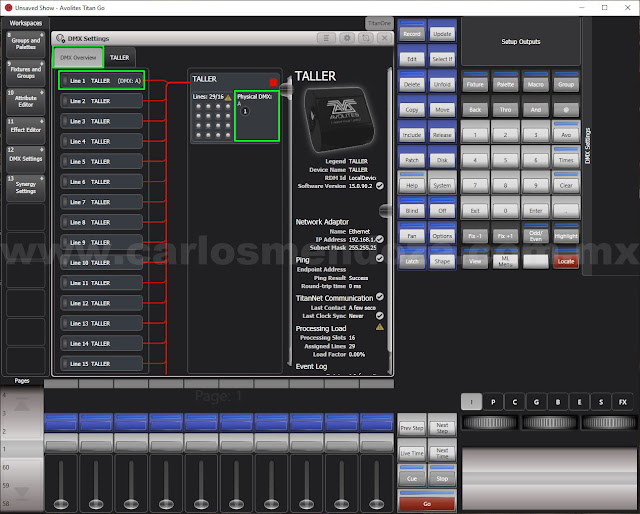Select the I attribute bank button

[x=471, y=402]
